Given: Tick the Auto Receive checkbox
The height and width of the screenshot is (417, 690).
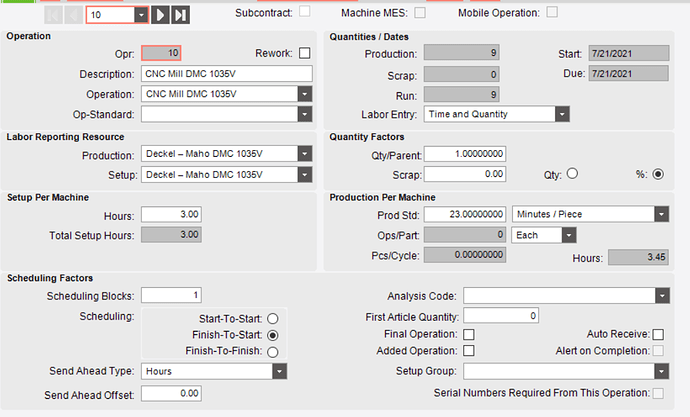Looking at the screenshot, I should [x=658, y=335].
